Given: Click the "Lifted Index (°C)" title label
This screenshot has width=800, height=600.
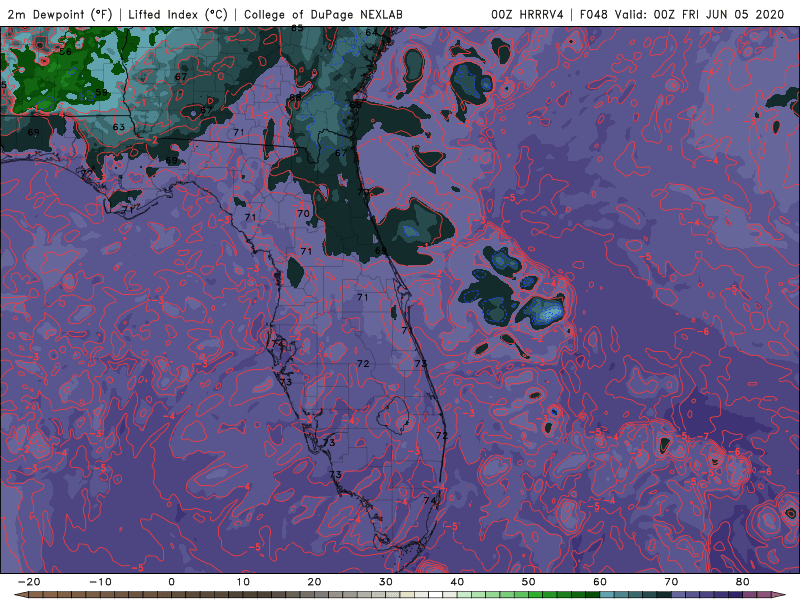Looking at the screenshot, I should click(178, 14).
